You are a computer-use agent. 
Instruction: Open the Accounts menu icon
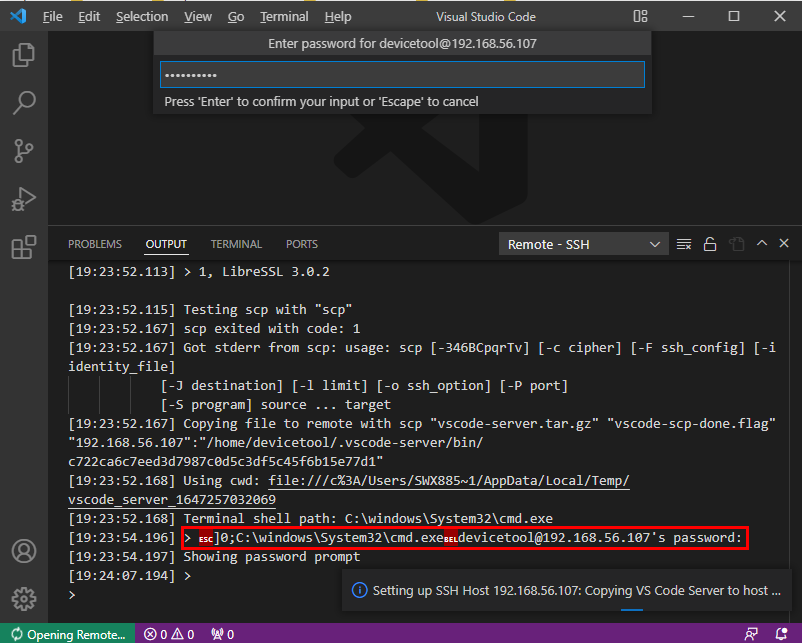tap(24, 551)
